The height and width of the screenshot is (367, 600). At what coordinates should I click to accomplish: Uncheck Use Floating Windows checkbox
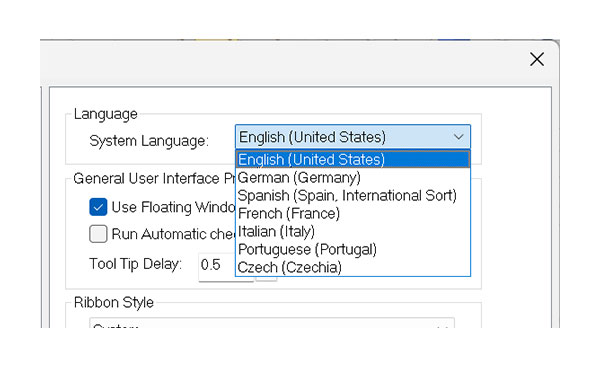tap(98, 207)
